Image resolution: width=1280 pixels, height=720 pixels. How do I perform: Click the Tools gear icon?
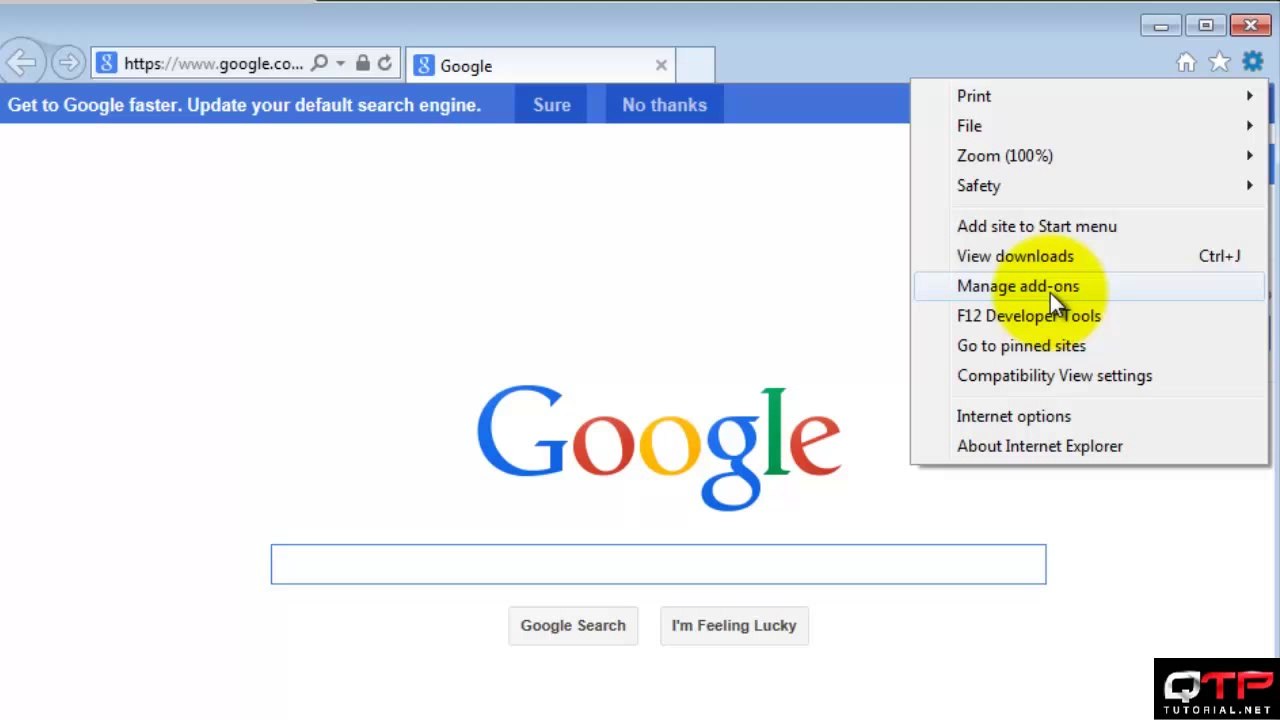pos(1253,62)
